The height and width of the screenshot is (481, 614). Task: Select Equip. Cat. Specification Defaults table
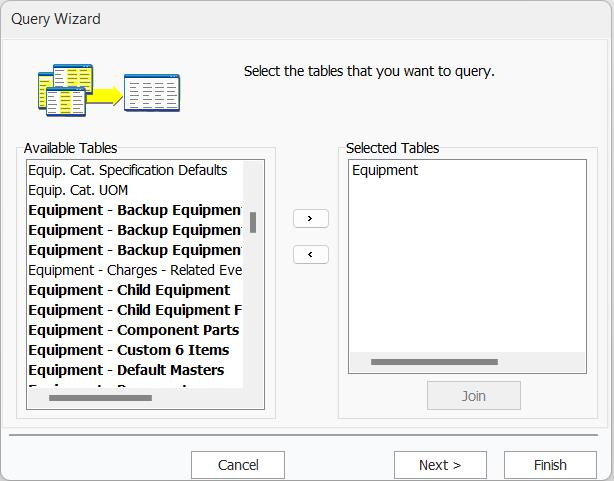pyautogui.click(x=128, y=170)
